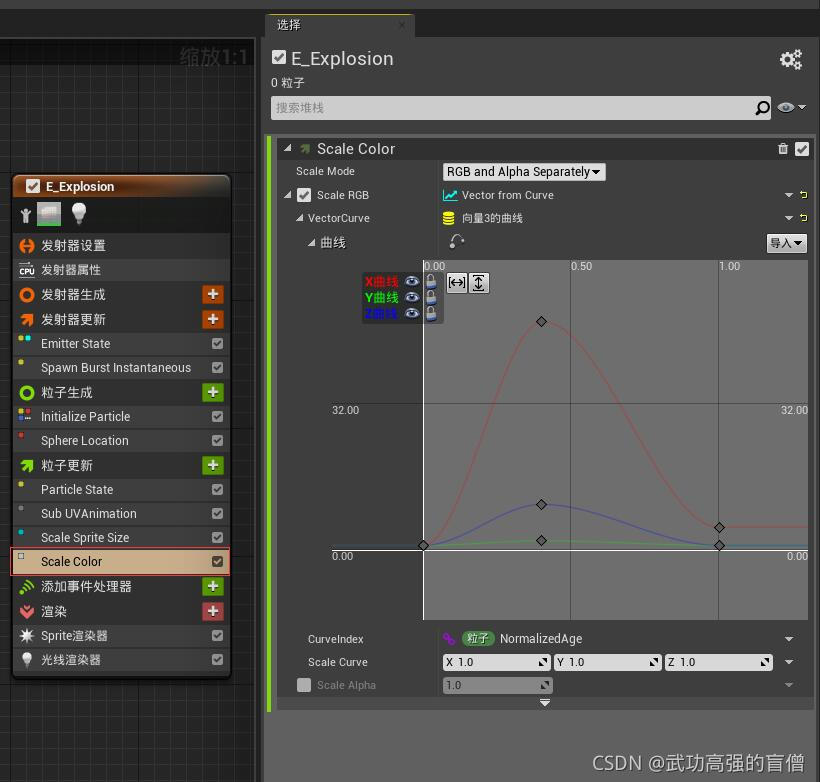Toggle Scale Color module enabled checkbox in header

click(801, 149)
